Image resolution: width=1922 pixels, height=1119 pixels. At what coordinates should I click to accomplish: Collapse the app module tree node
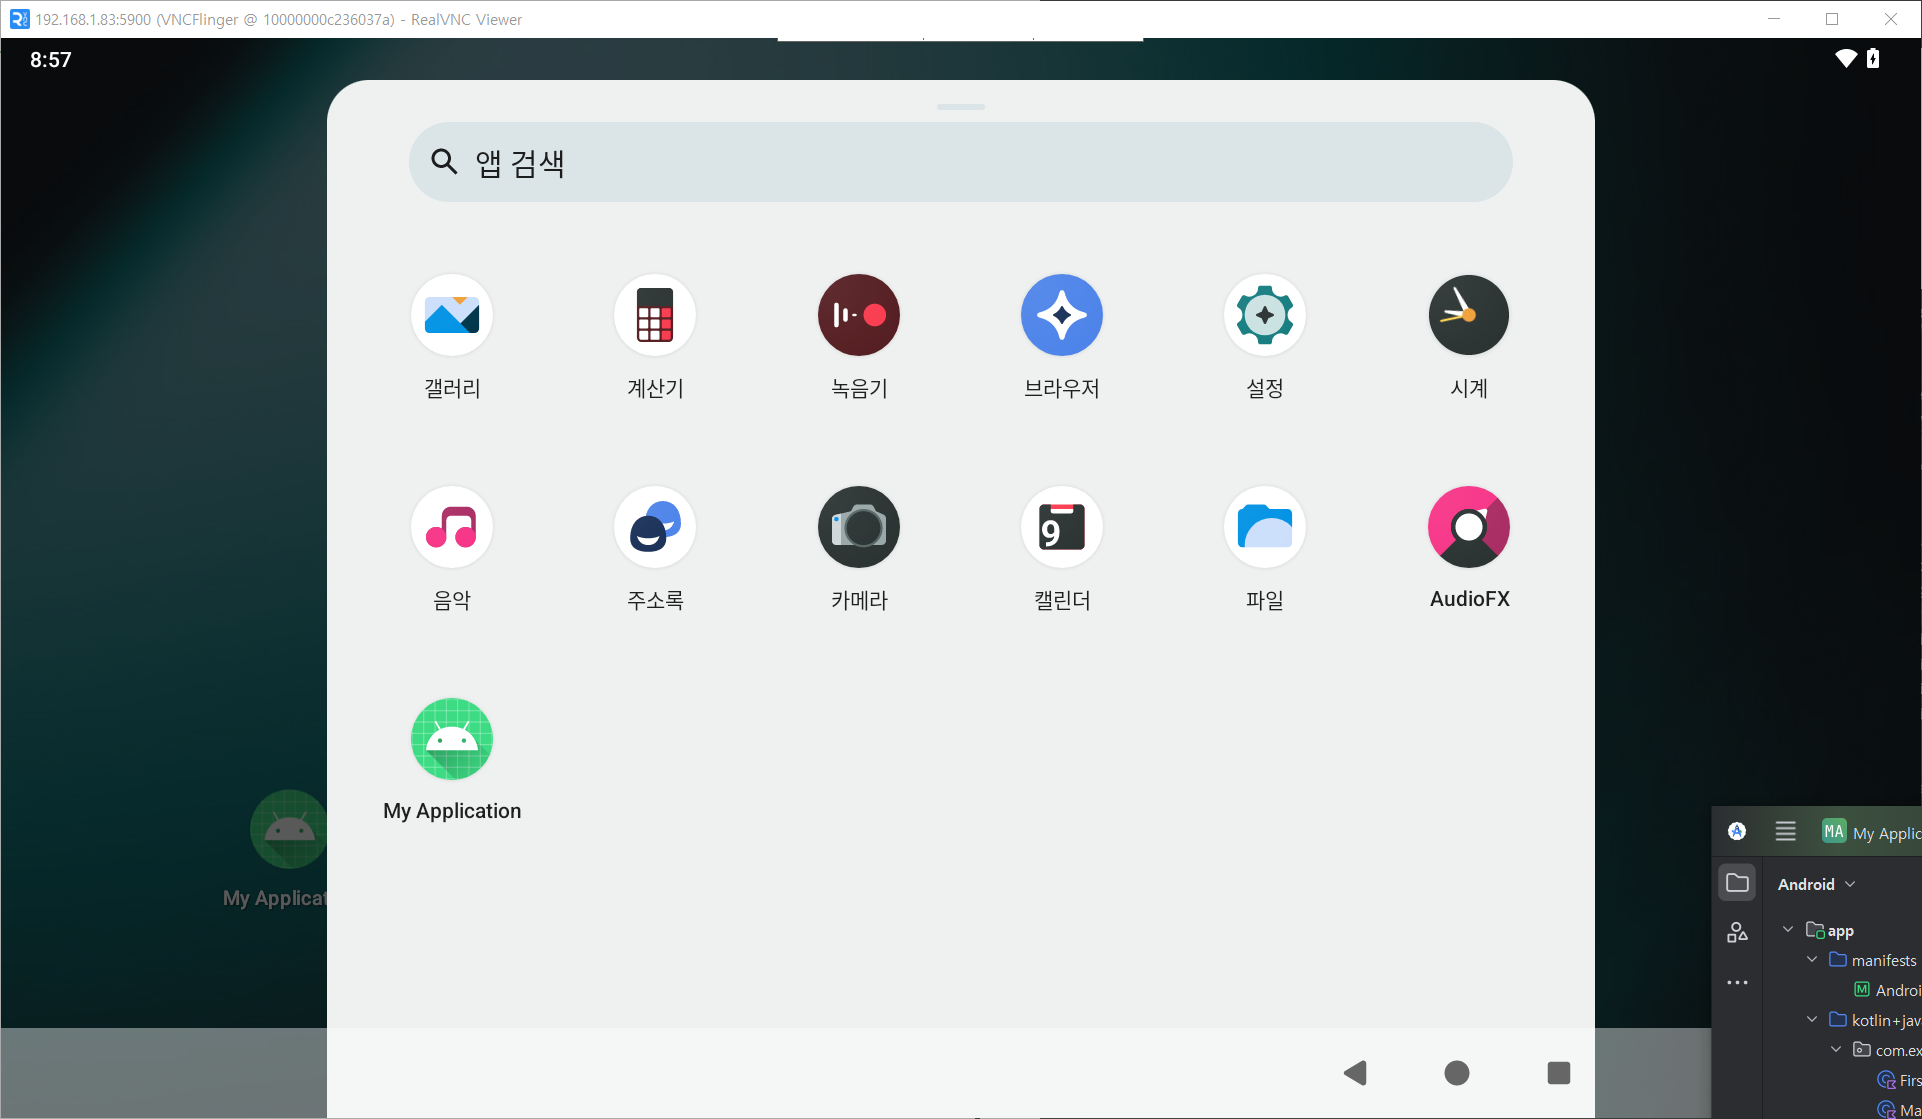coord(1788,930)
